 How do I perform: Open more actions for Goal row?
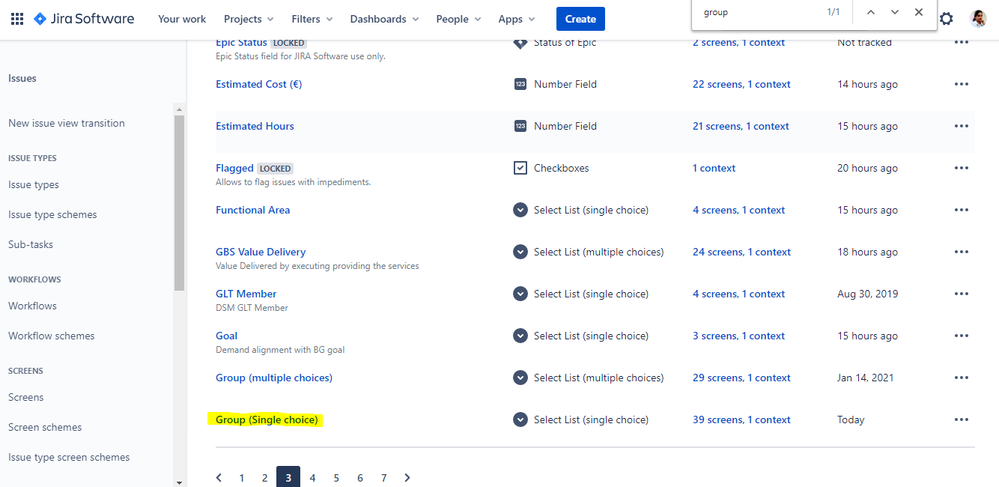tap(961, 336)
